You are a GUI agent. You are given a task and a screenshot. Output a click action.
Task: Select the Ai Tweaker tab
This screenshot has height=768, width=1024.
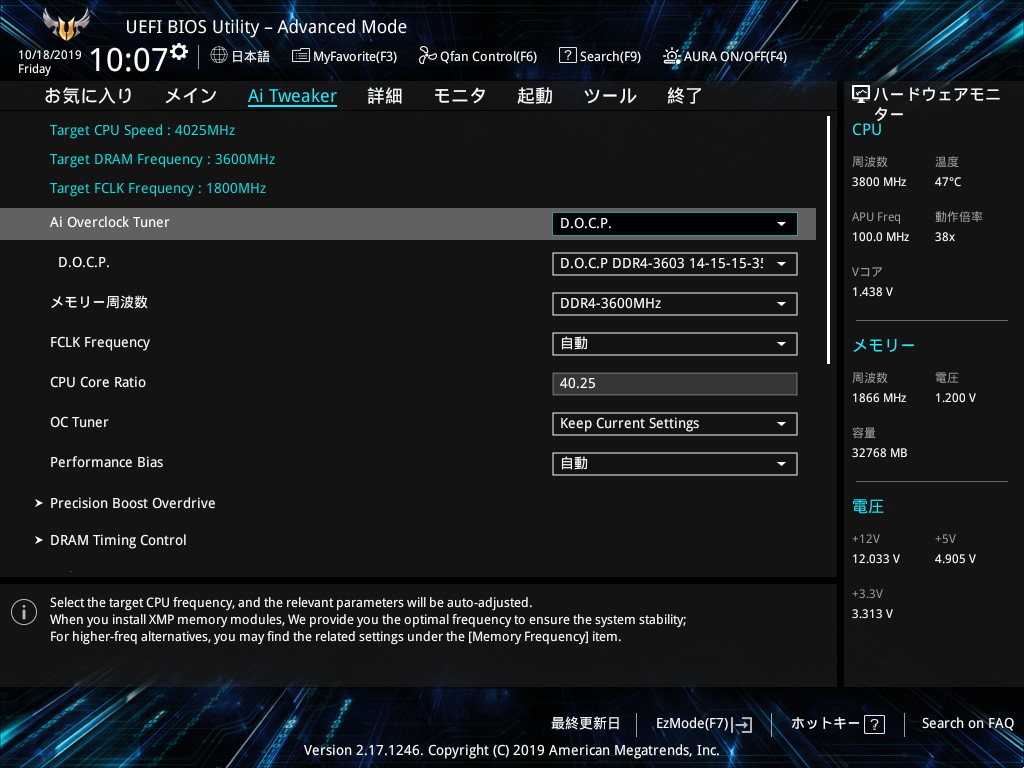[x=292, y=96]
